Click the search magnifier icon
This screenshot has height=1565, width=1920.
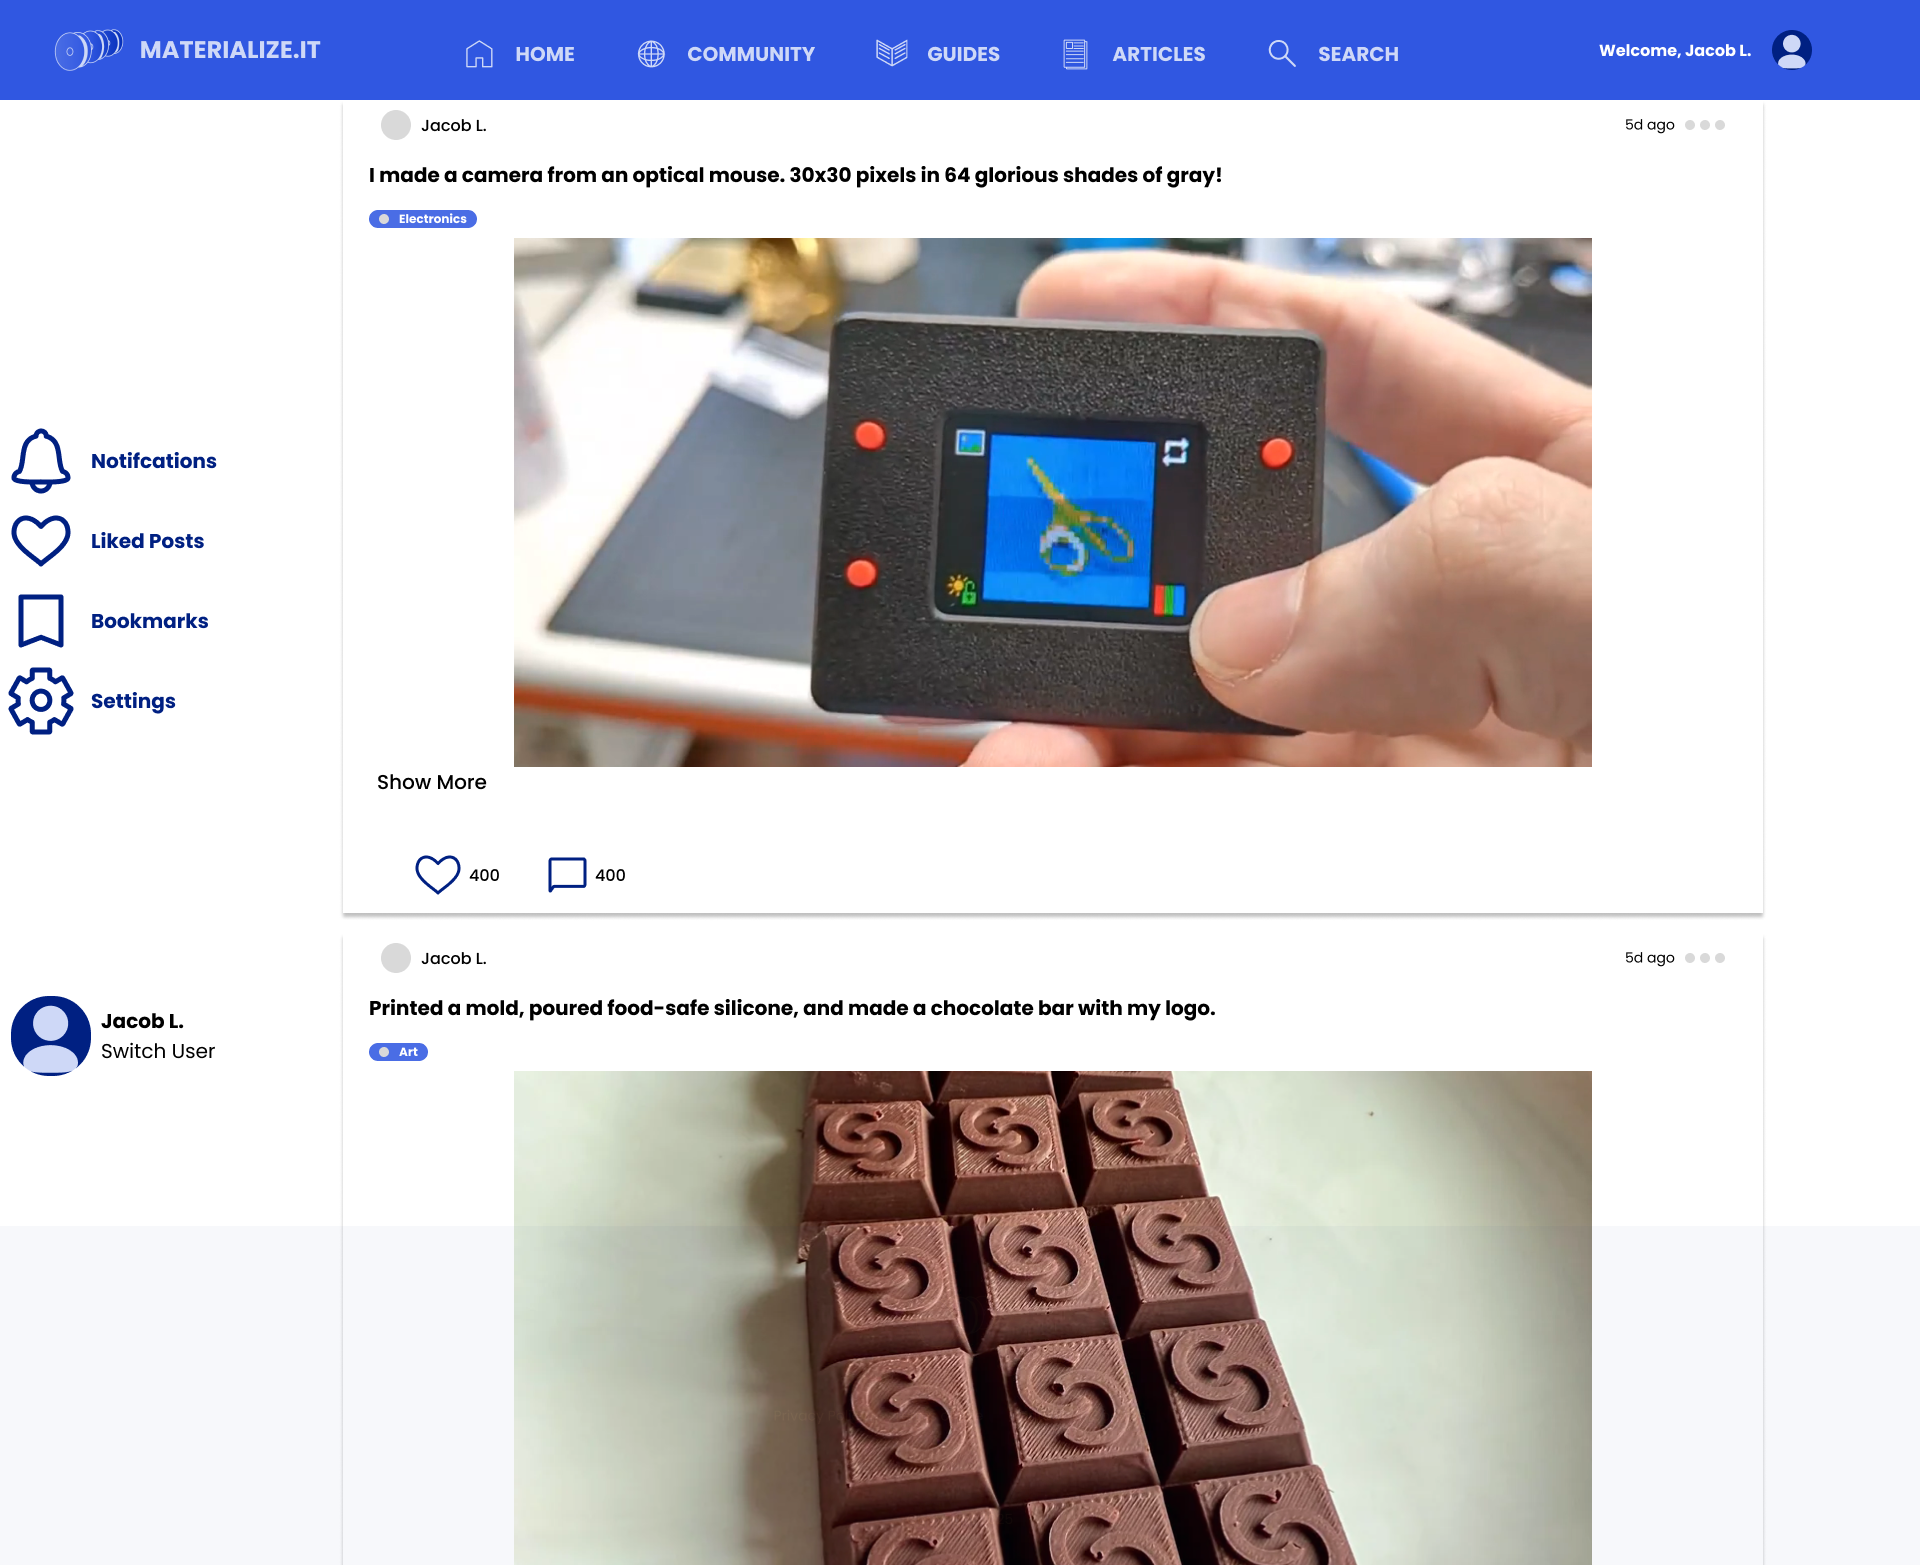pos(1281,54)
